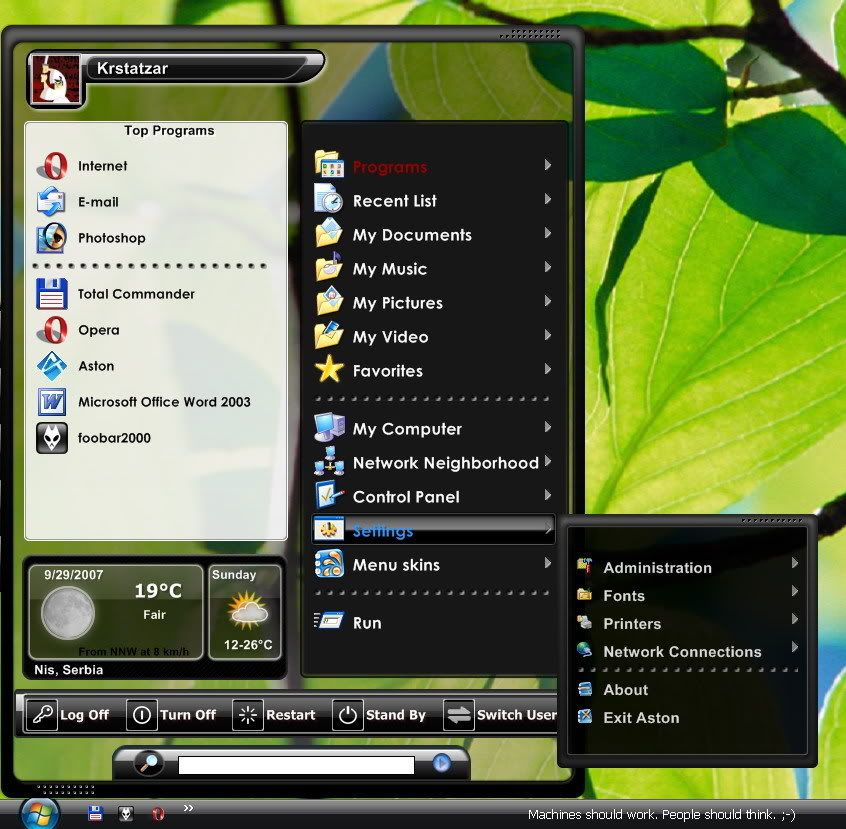This screenshot has width=846, height=829.
Task: Click the 'Top Programs' heading
Action: (169, 131)
